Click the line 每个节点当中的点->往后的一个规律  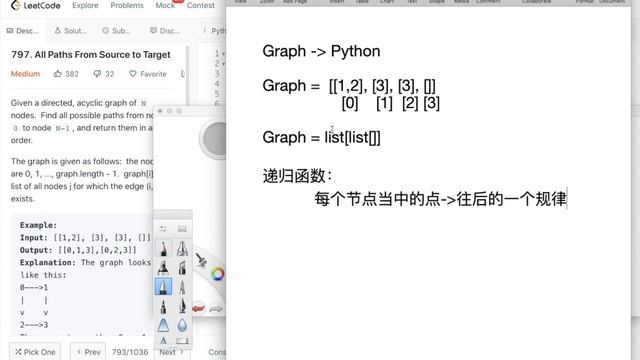click(x=440, y=199)
